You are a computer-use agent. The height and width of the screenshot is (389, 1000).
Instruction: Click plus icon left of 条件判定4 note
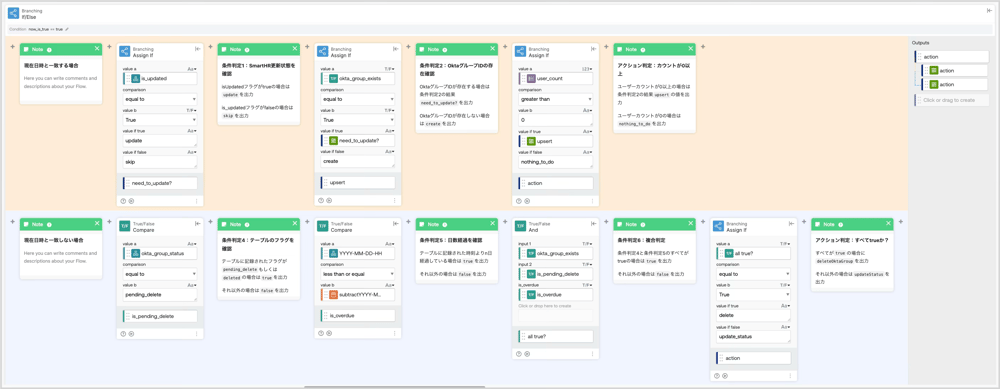209,222
